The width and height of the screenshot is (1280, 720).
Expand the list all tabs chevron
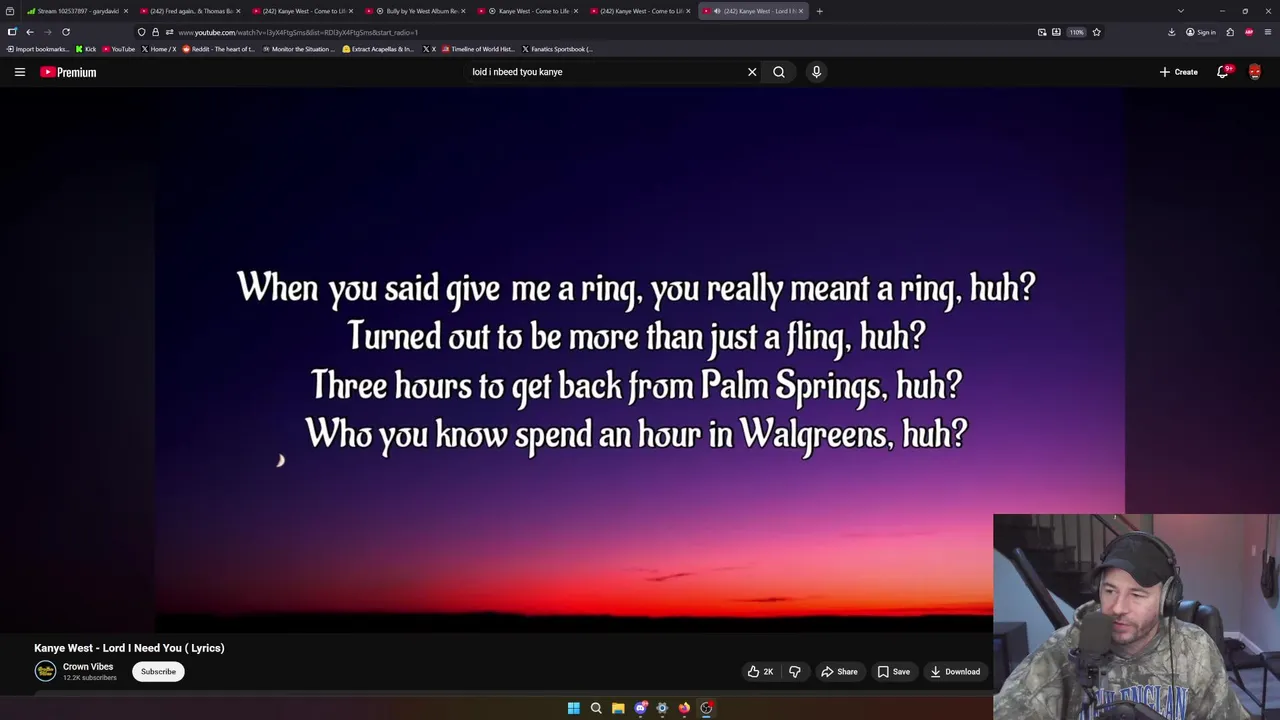click(1180, 11)
